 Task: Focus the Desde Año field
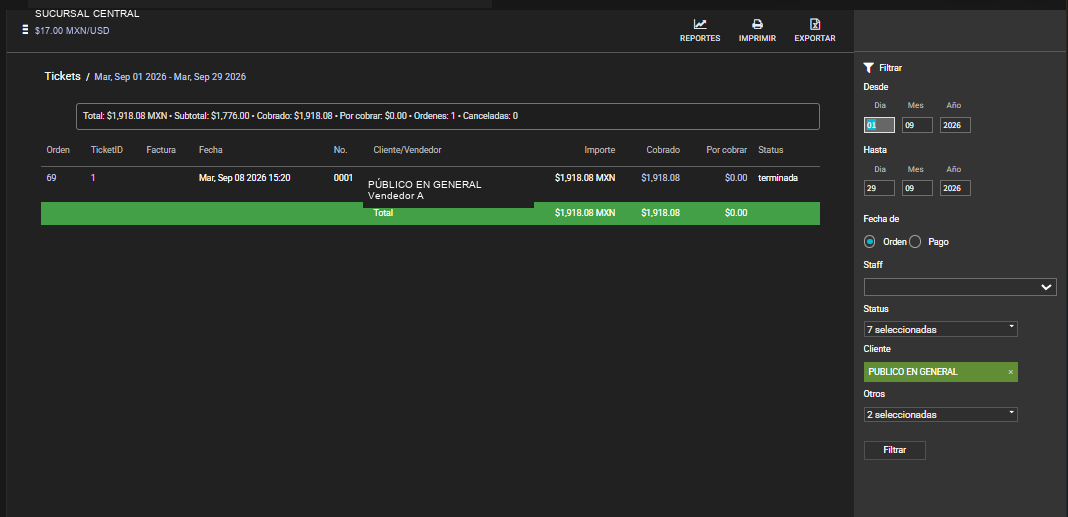click(x=955, y=125)
